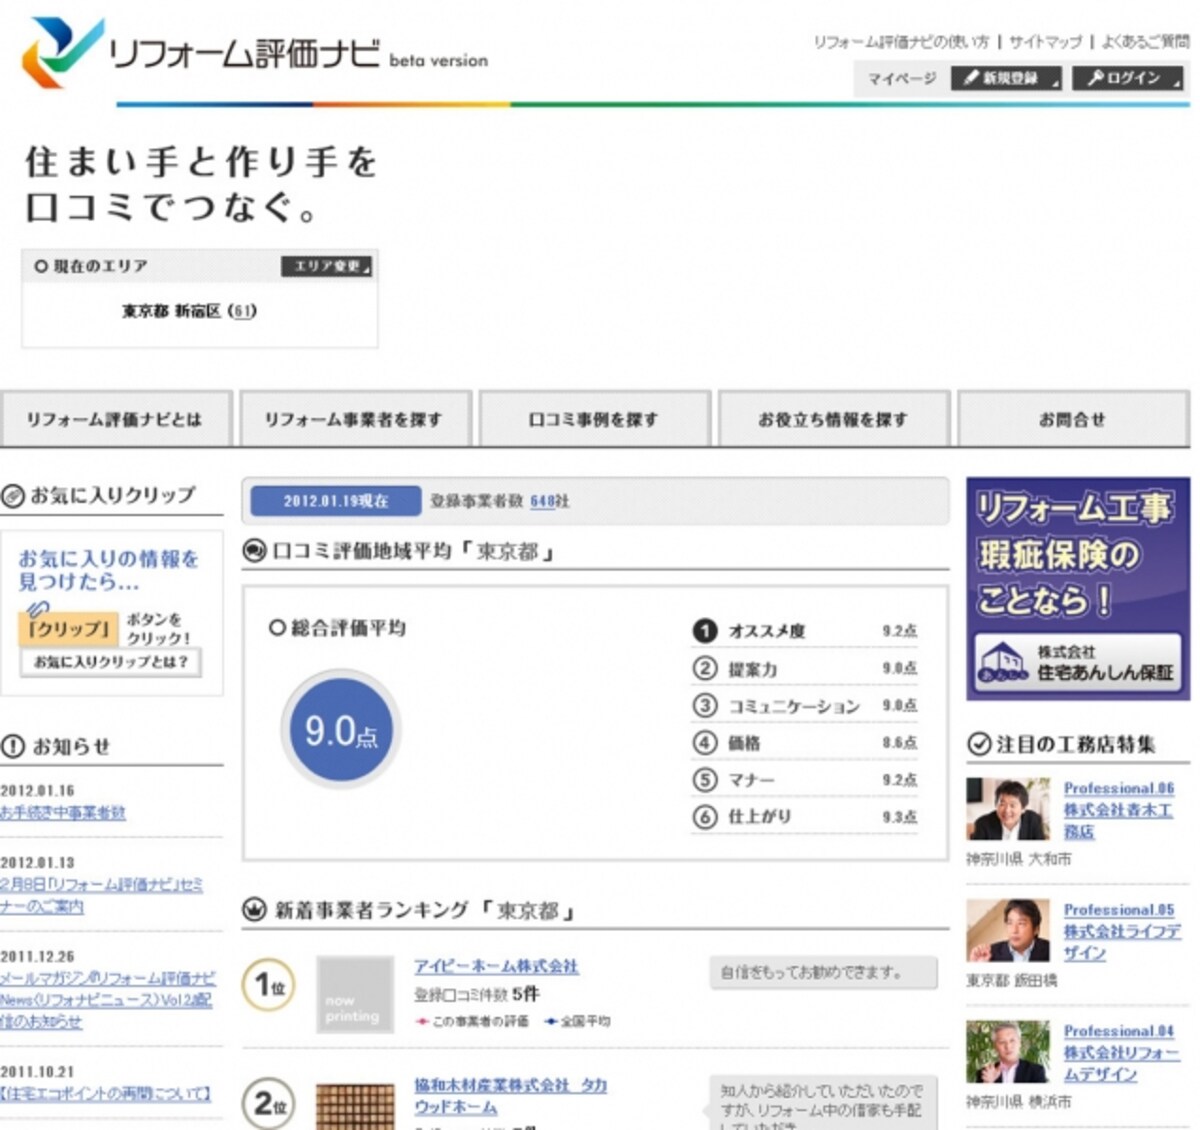The width and height of the screenshot is (1200, 1130).
Task: Click the ログイン login button
Action: (x=1128, y=78)
